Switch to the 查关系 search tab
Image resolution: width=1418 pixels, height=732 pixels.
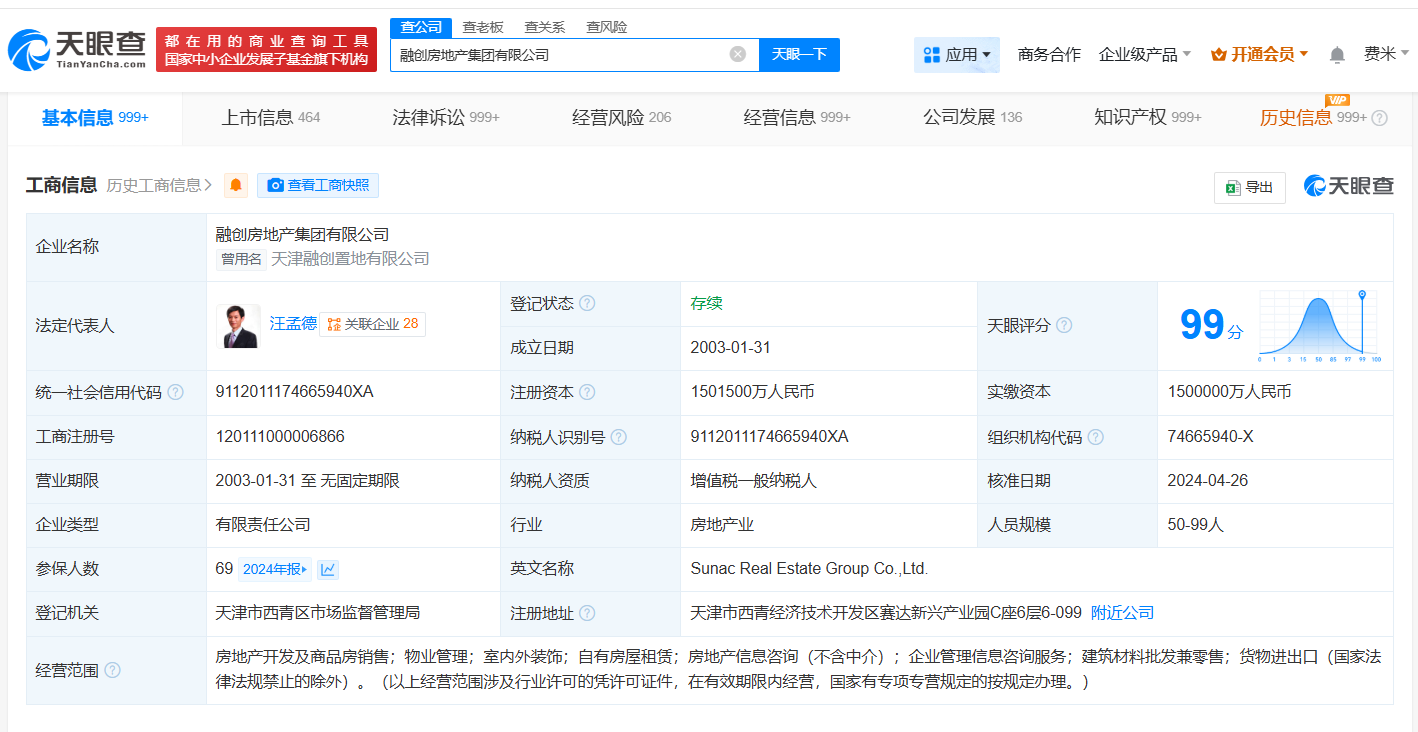tap(545, 27)
